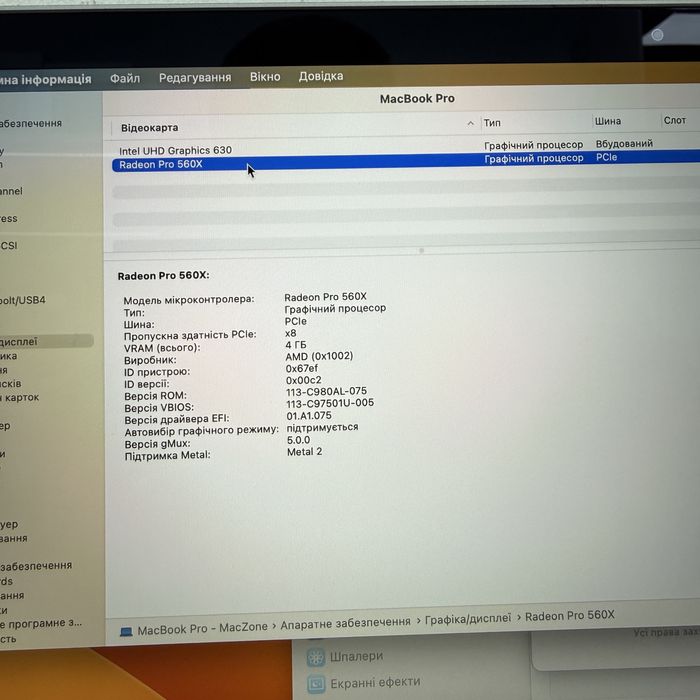This screenshot has height=700, width=700.
Task: Click MacBook Pro - MacZone in path bar
Action: (x=202, y=629)
